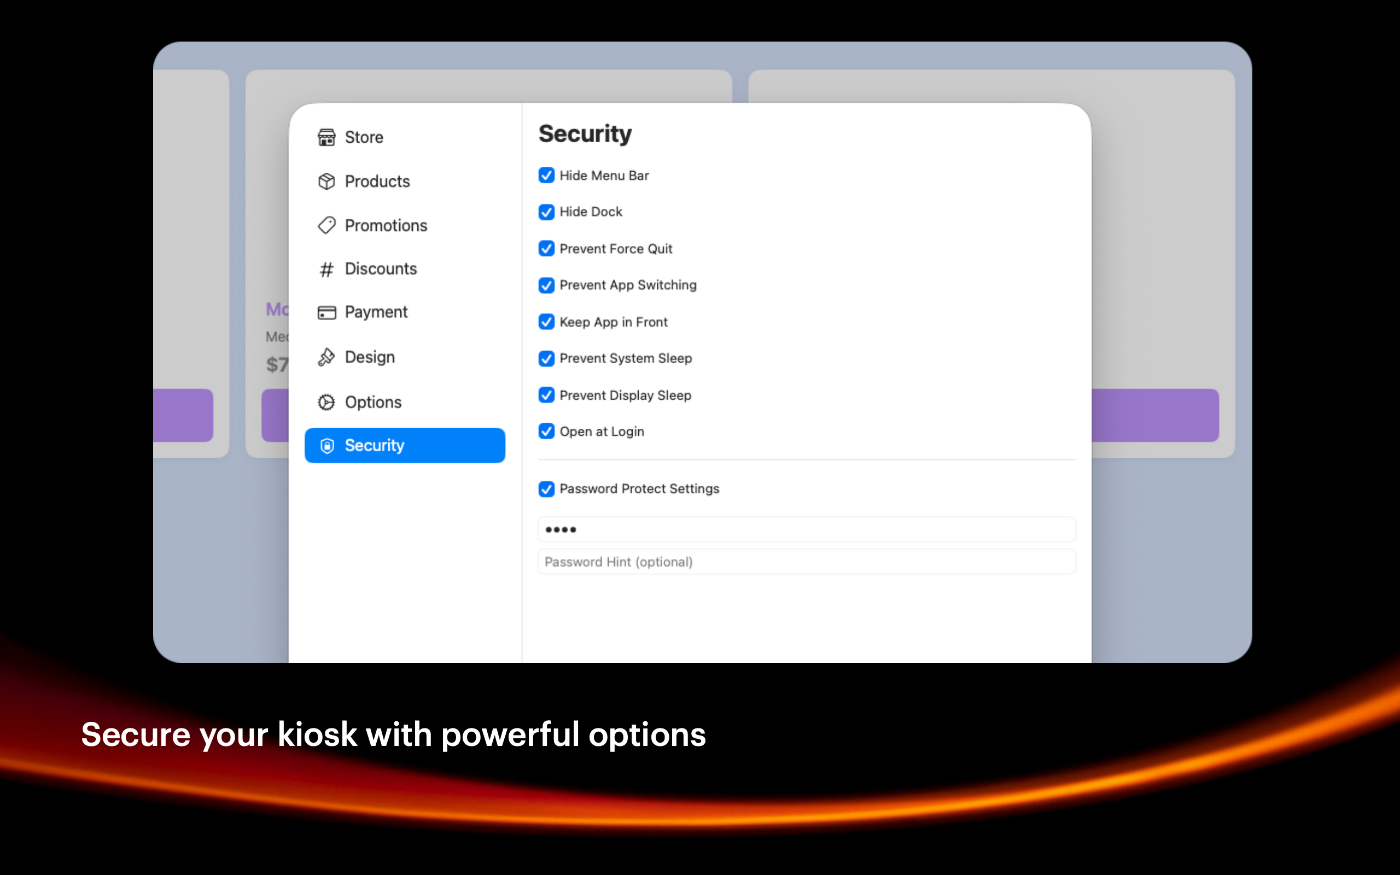Turn off Prevent App Switching

tap(547, 285)
